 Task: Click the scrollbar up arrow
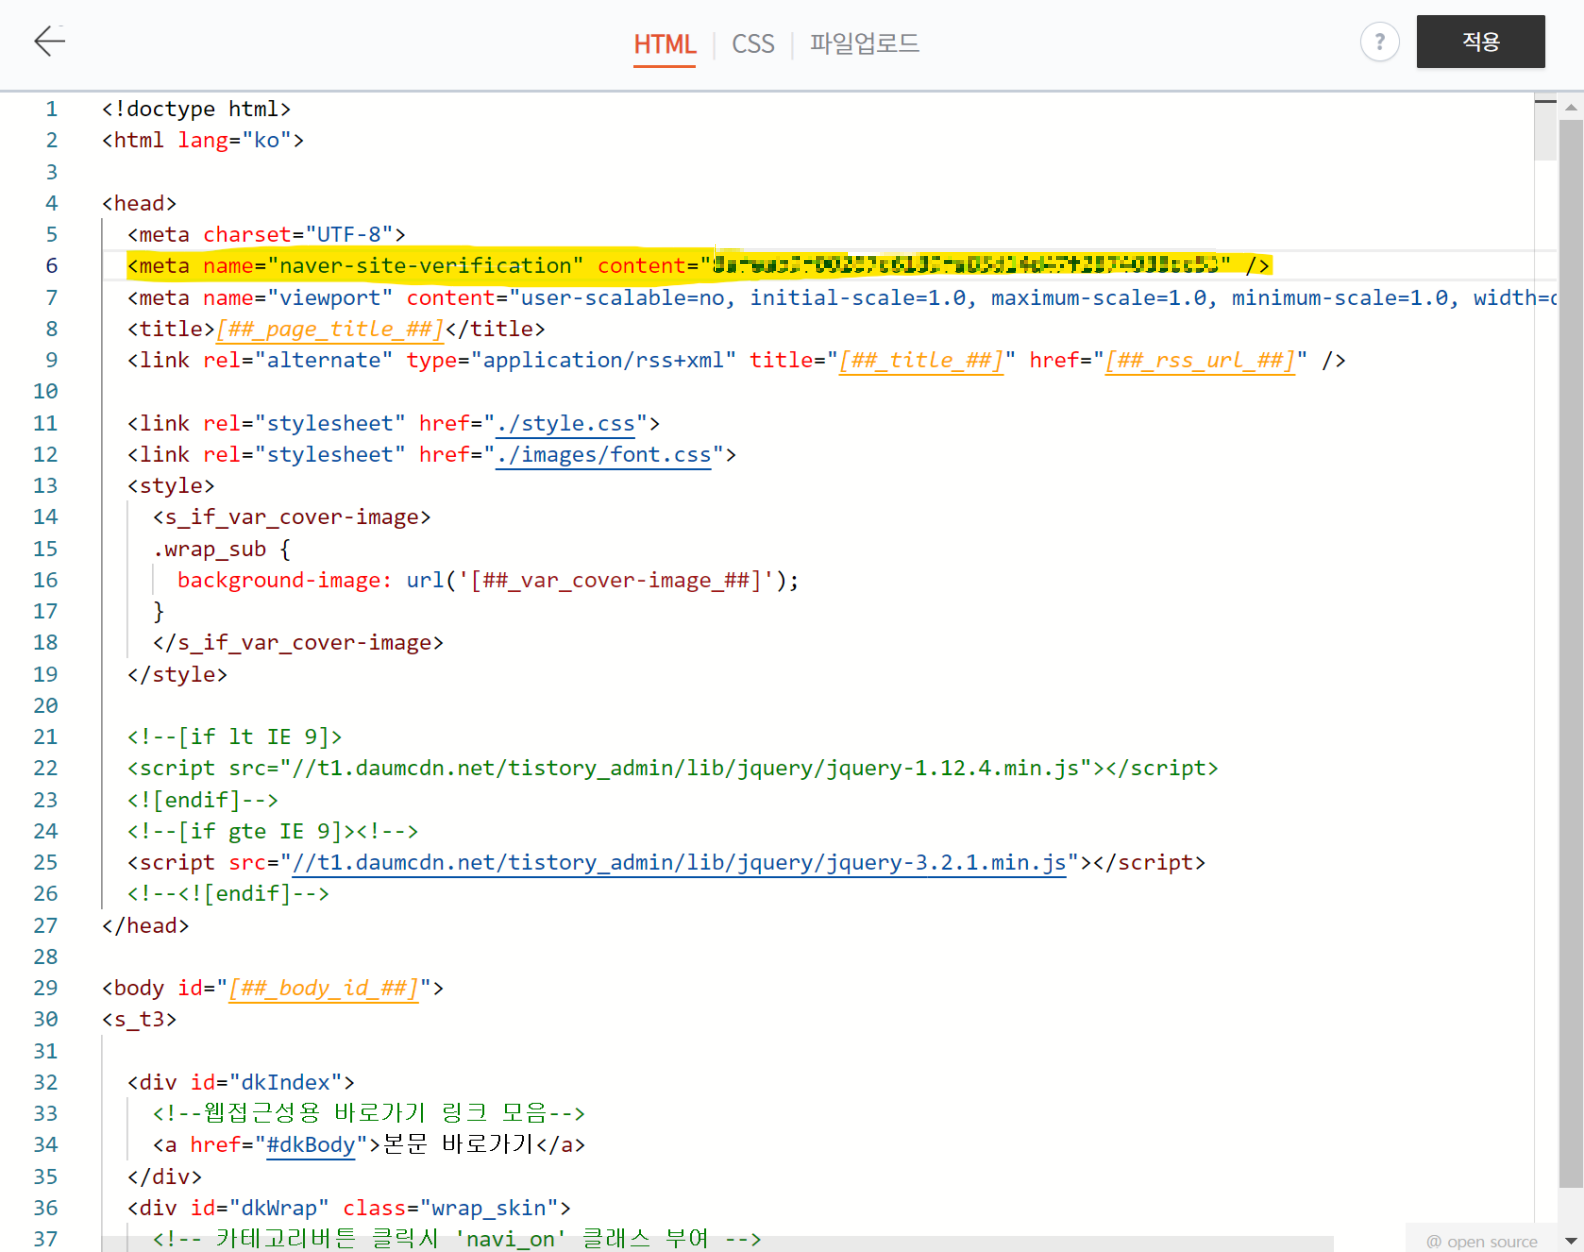point(1571,106)
